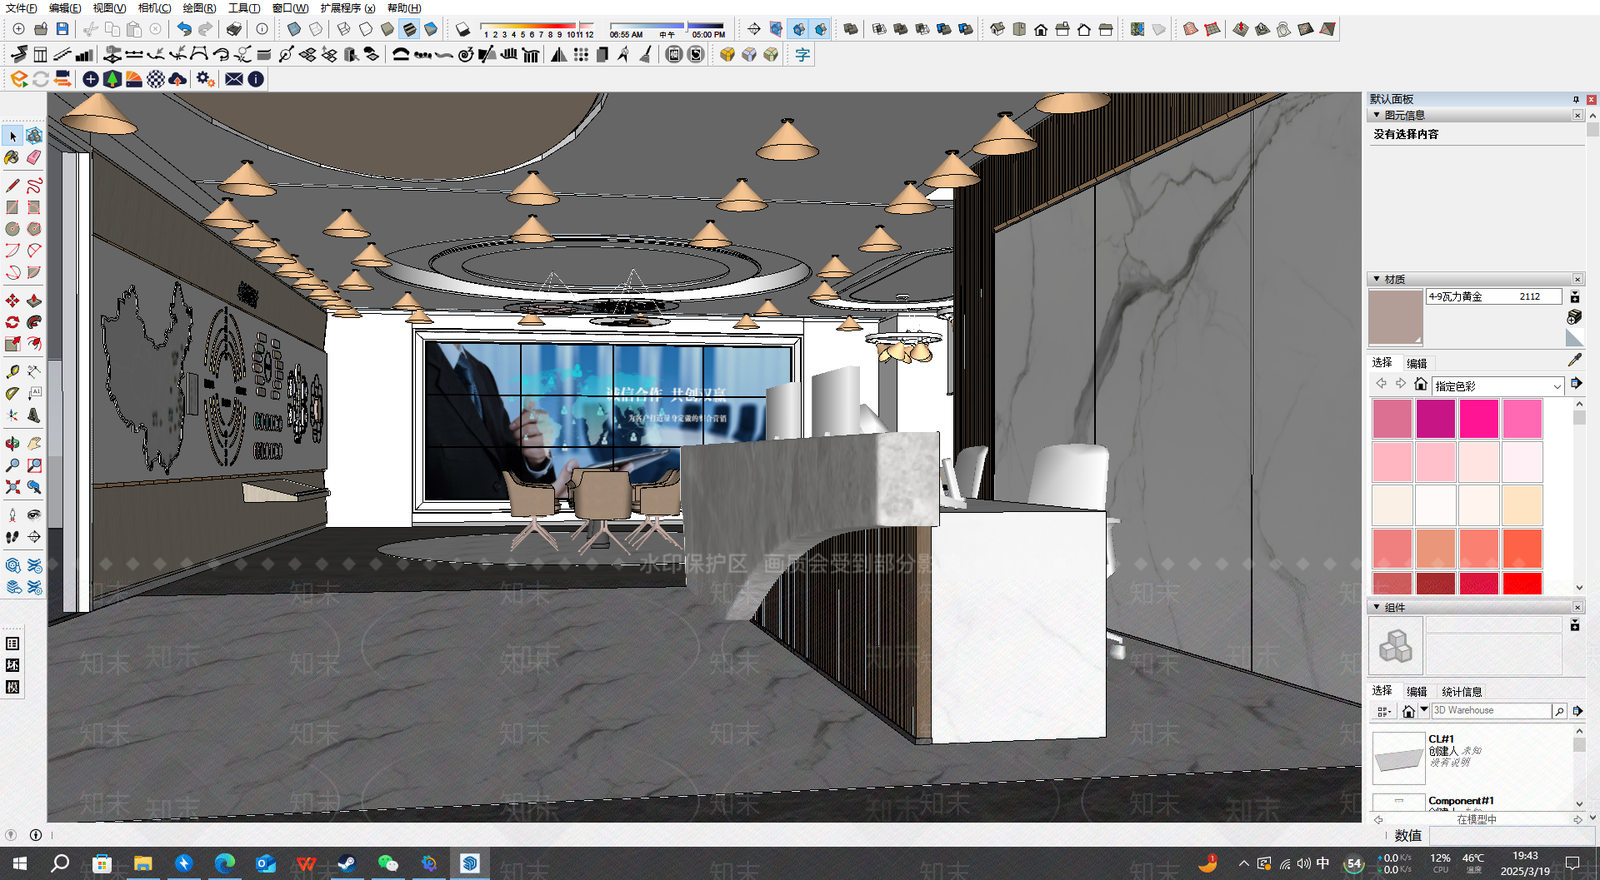
Task: Choose the Line pencil tool
Action: point(13,186)
